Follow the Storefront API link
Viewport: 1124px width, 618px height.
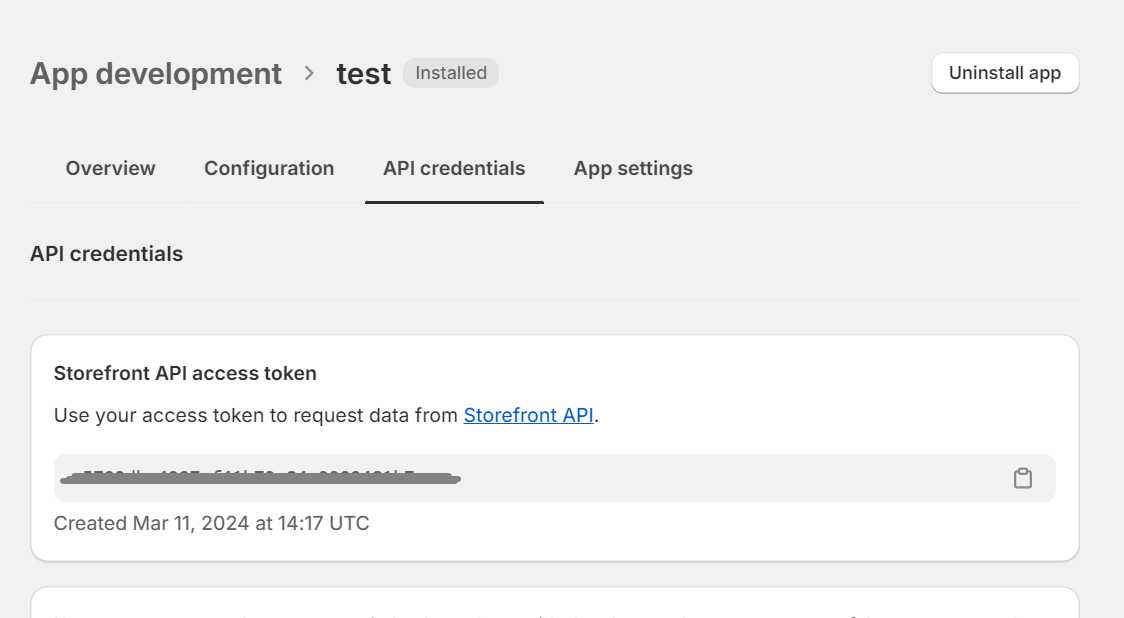(528, 415)
